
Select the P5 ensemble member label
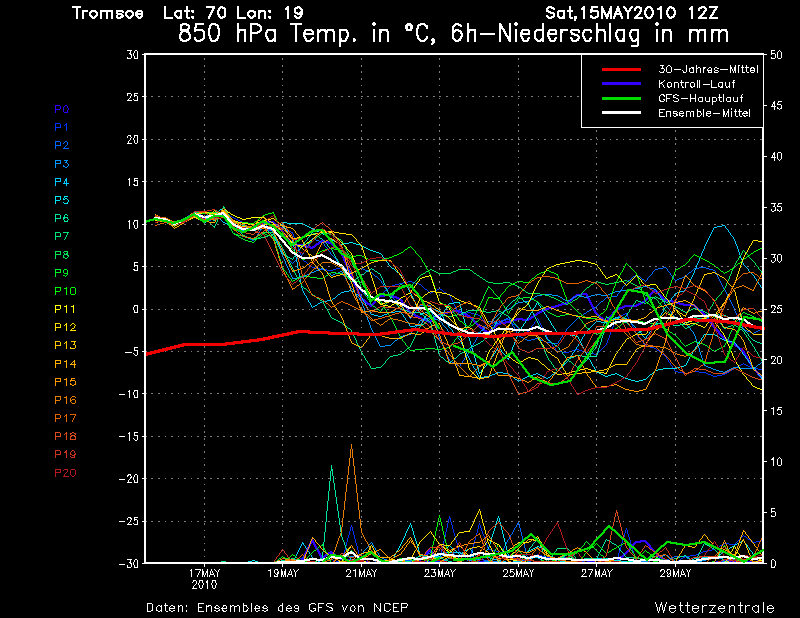(x=61, y=200)
